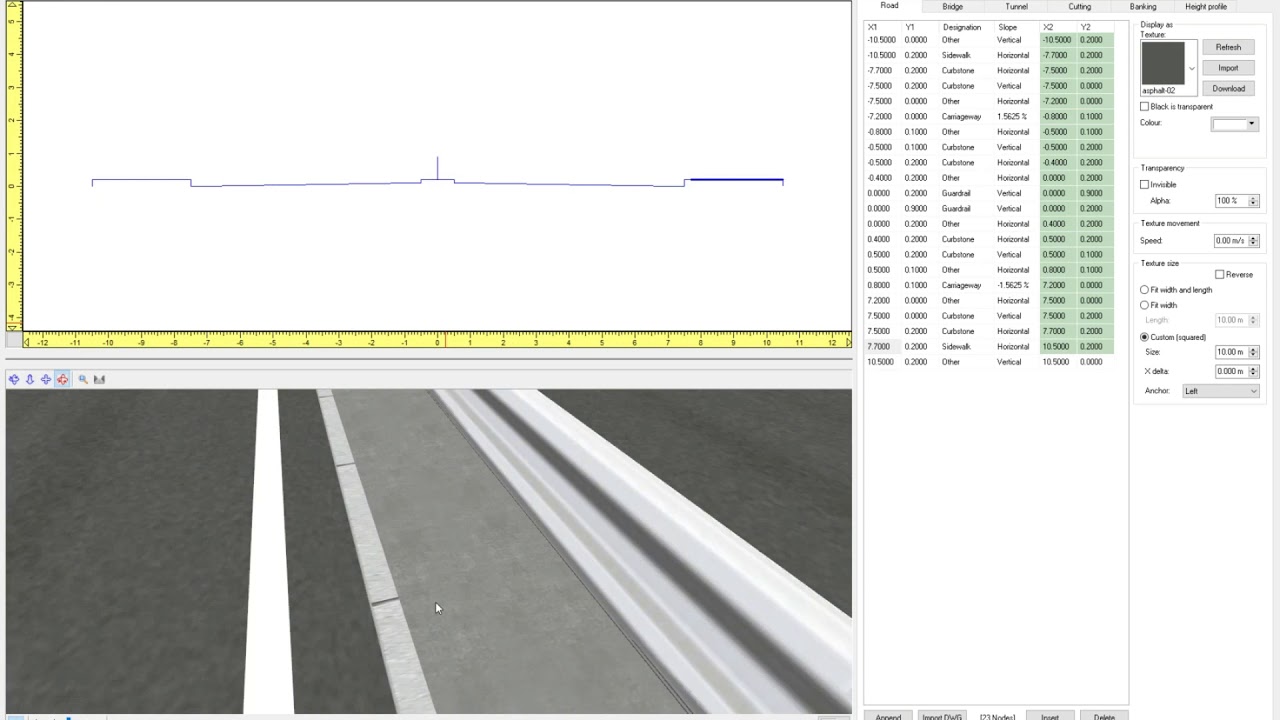
Task: Adjust the Alpha percentage stepper
Action: pos(1253,201)
